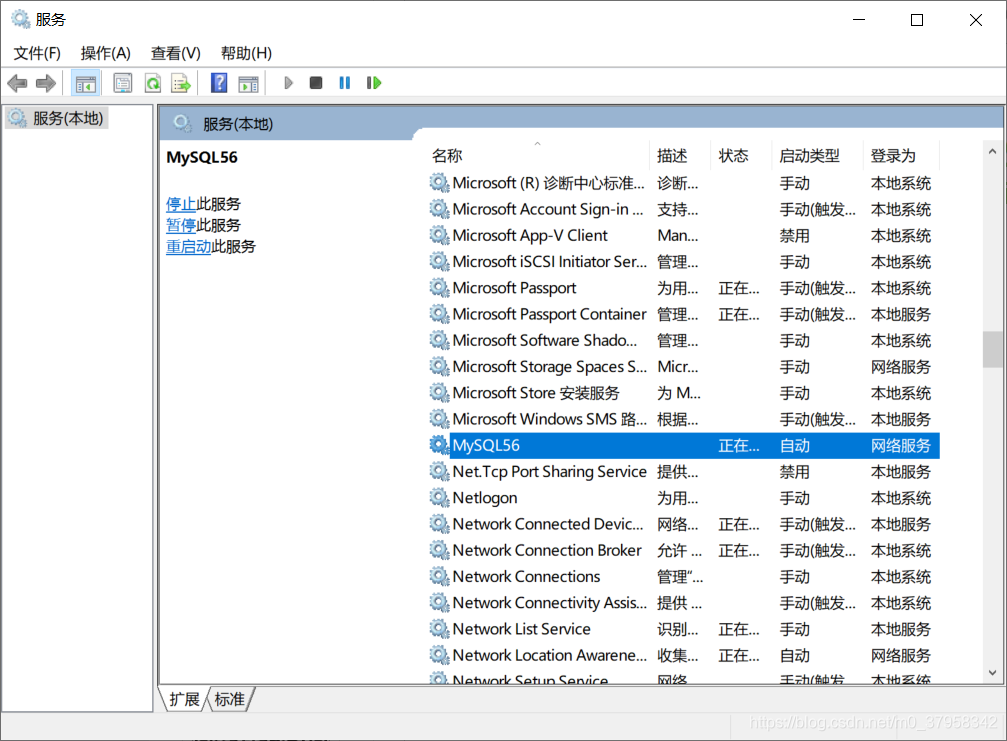Image resolution: width=1007 pixels, height=741 pixels.
Task: Open the 帮助(H) menu
Action: click(246, 53)
